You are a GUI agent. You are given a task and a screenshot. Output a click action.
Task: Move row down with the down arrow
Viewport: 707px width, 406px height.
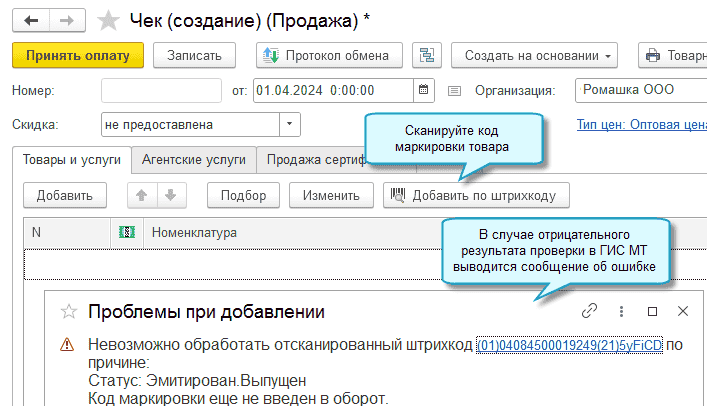tap(171, 195)
